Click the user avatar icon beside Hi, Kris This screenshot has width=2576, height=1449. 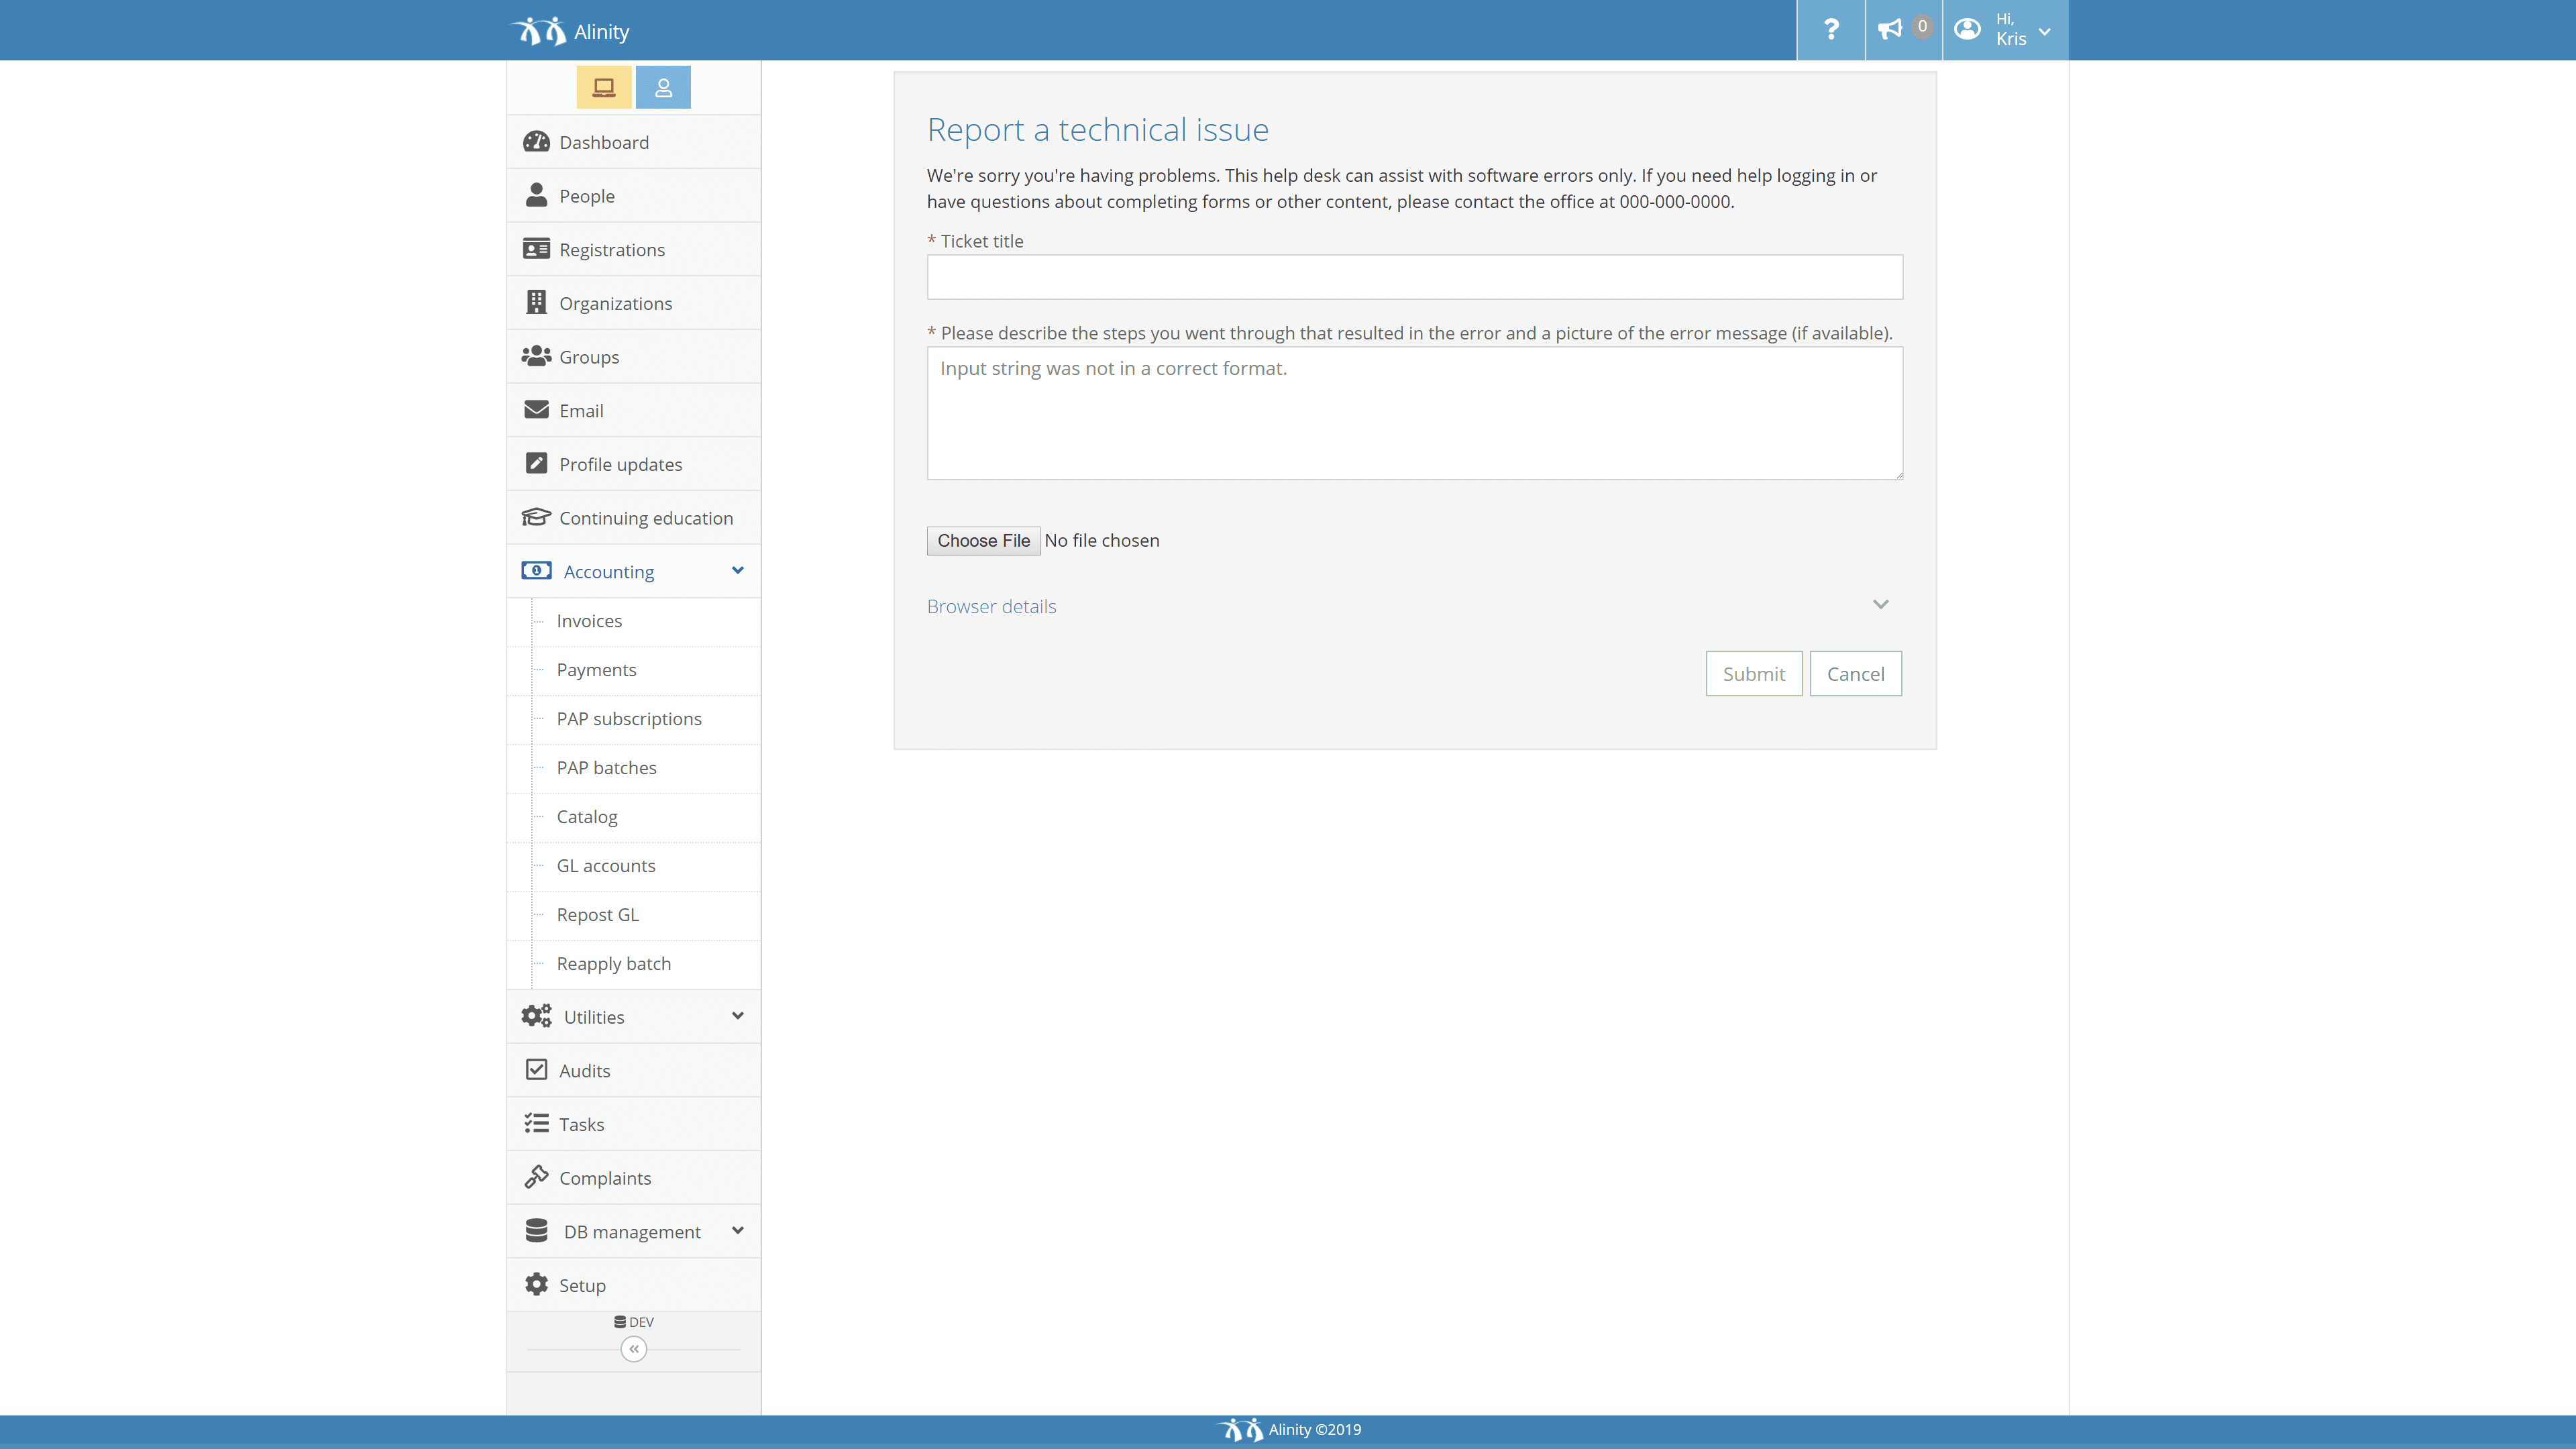point(1967,29)
